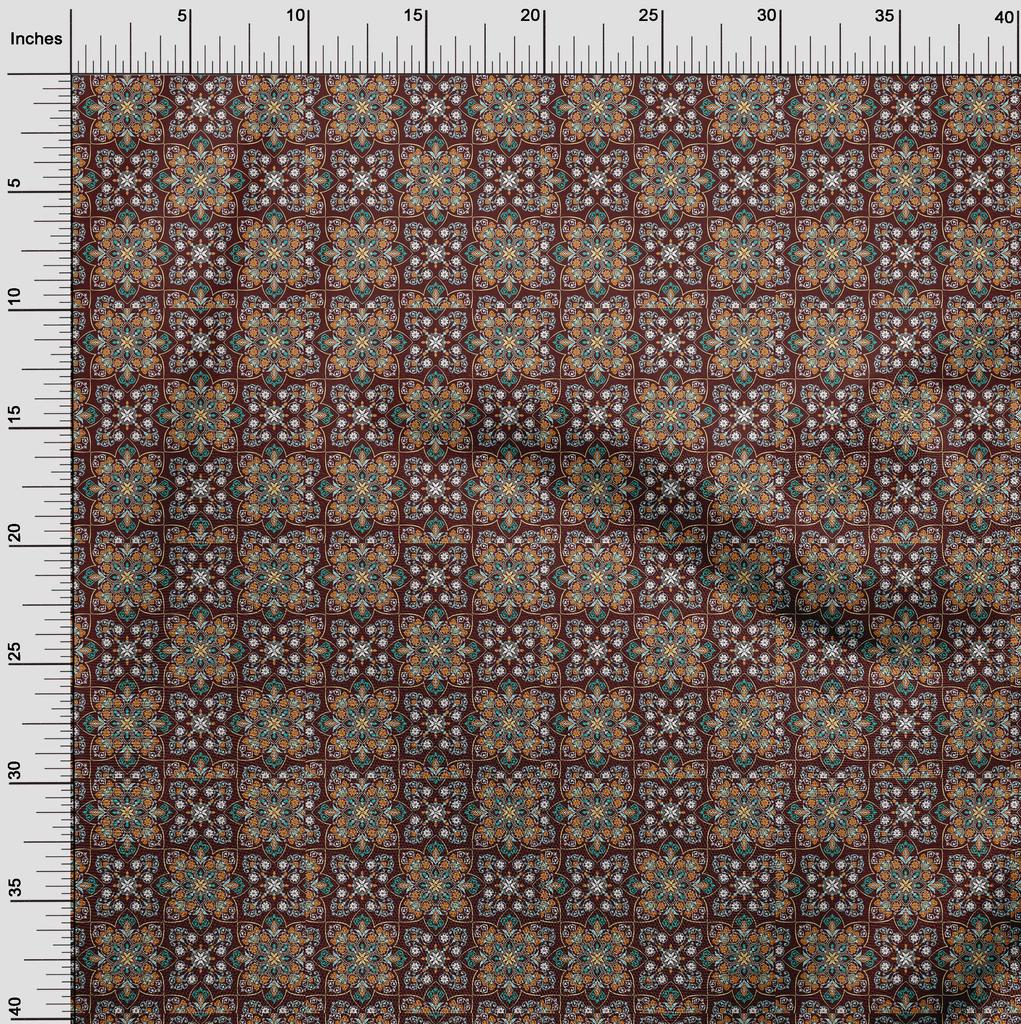
Task: Click the 5 mark on the top ruler
Action: 182,17
